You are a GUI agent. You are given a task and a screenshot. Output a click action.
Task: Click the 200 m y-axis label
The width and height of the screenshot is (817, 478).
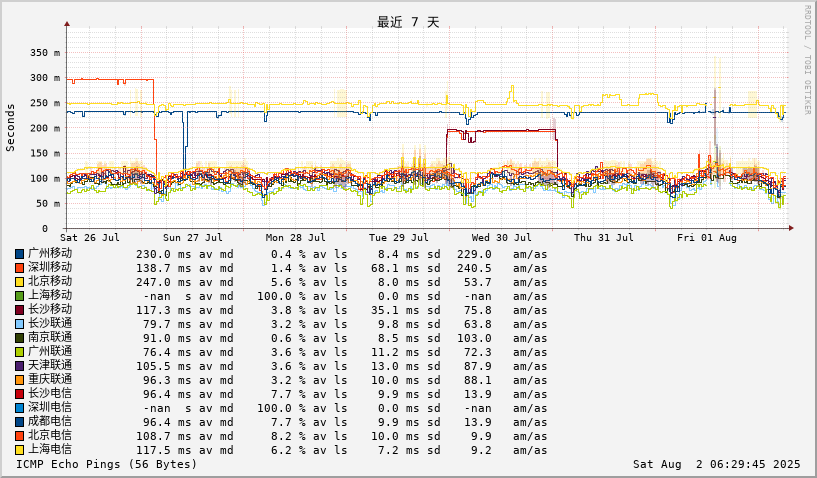[x=45, y=128]
